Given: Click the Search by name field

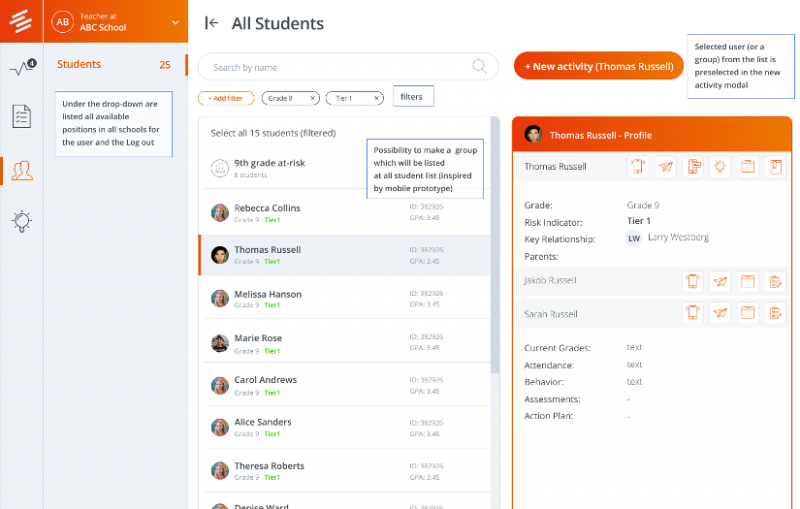Looking at the screenshot, I should point(348,67).
